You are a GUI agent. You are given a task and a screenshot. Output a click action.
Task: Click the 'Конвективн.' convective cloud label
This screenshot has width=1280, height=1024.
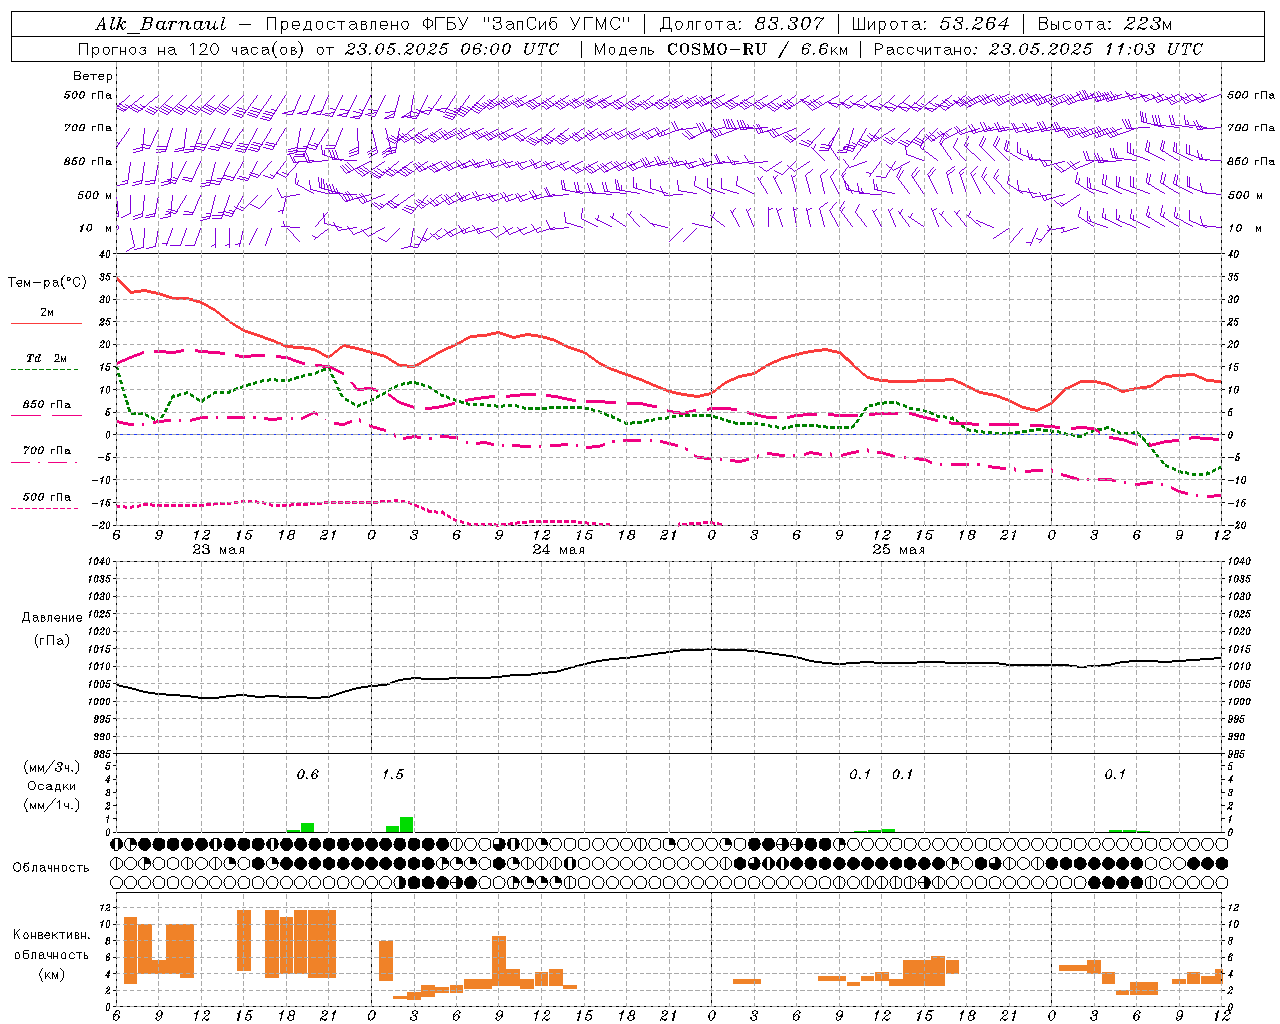(51, 934)
